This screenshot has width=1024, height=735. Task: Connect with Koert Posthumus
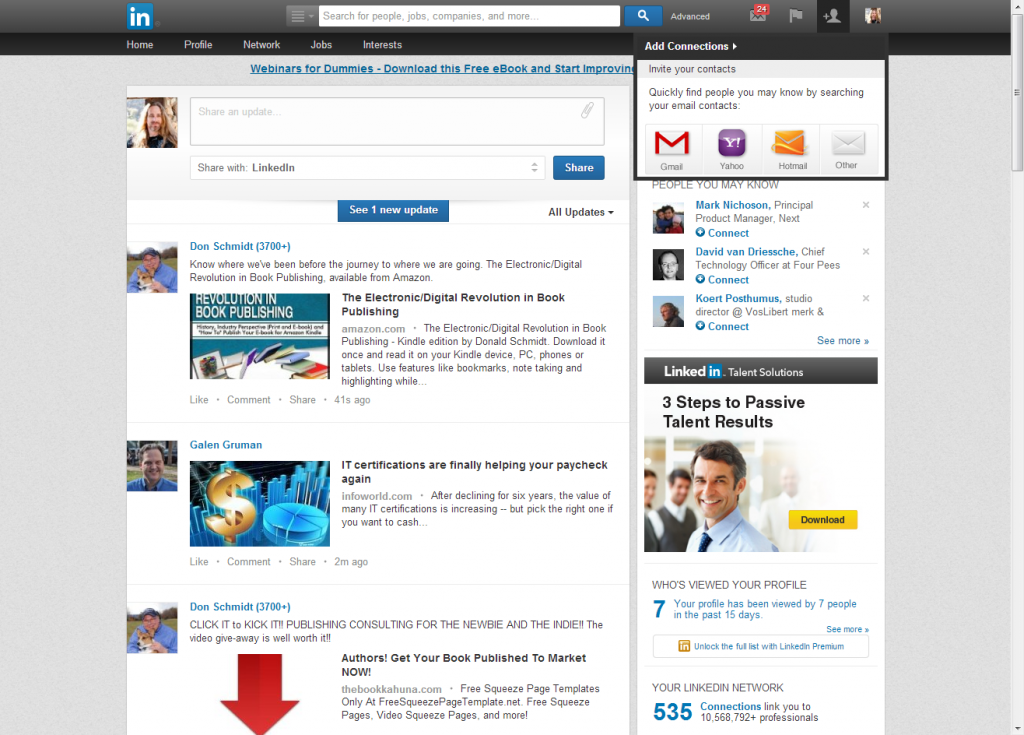click(722, 327)
